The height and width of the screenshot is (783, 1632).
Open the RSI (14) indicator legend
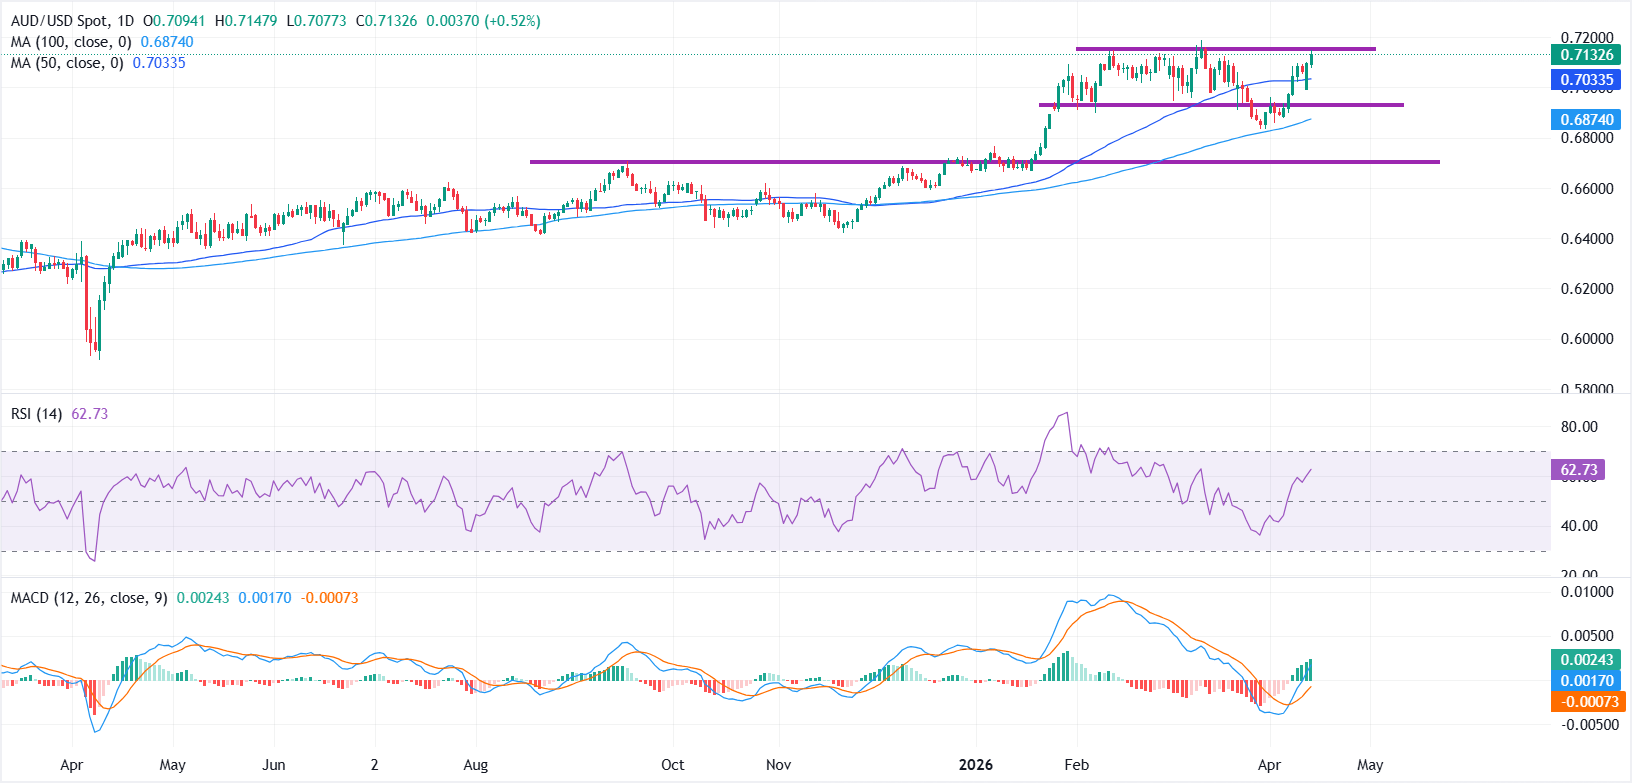pyautogui.click(x=37, y=414)
